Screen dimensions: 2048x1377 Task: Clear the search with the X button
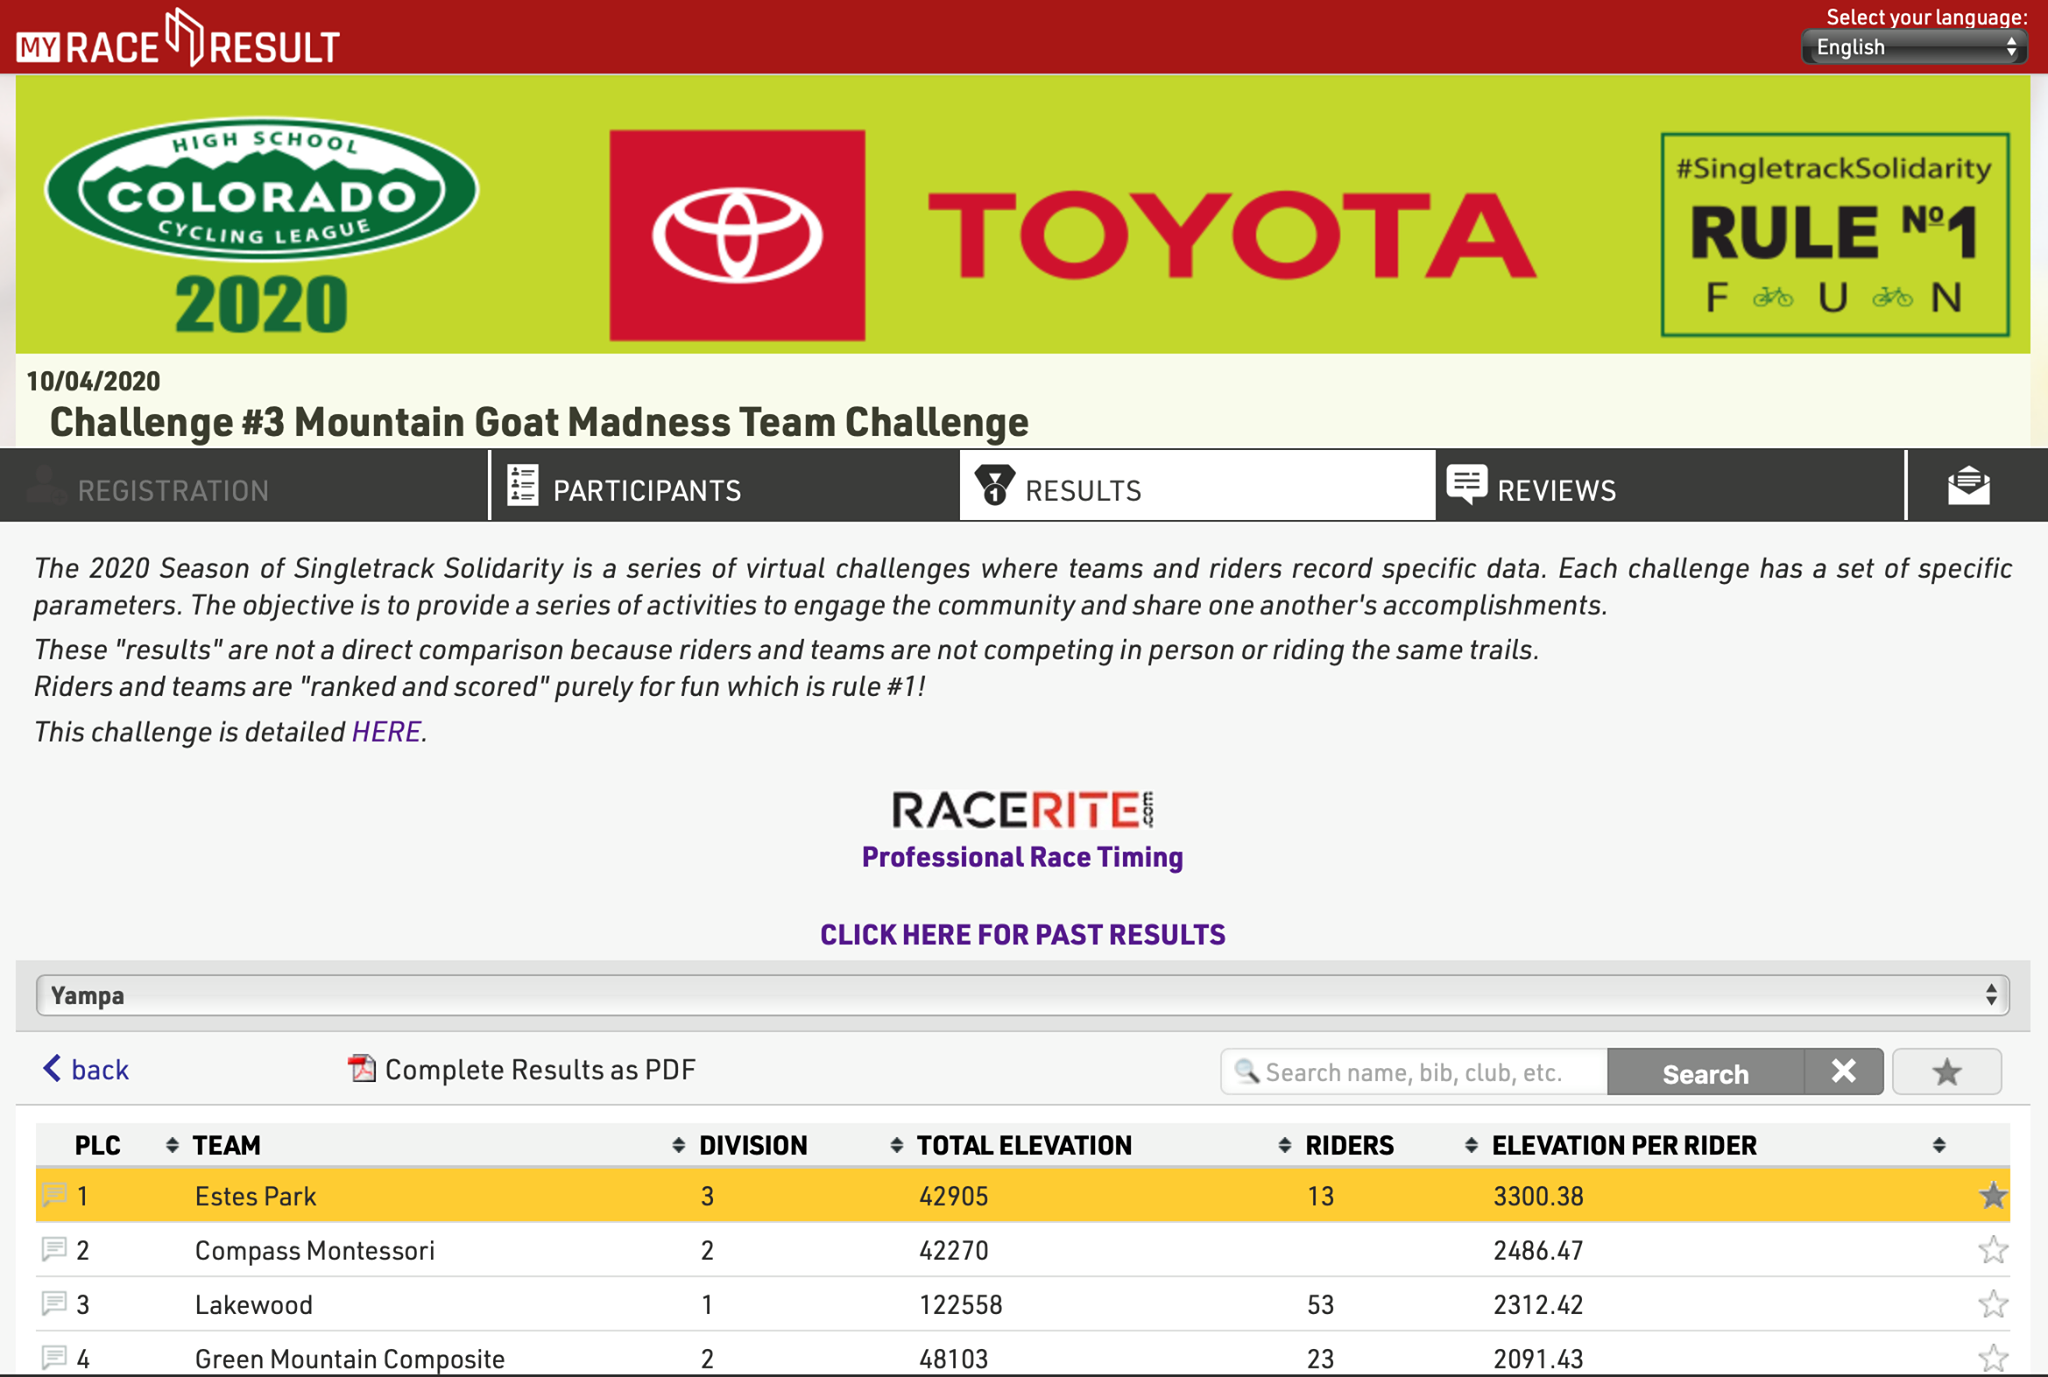pos(1844,1072)
